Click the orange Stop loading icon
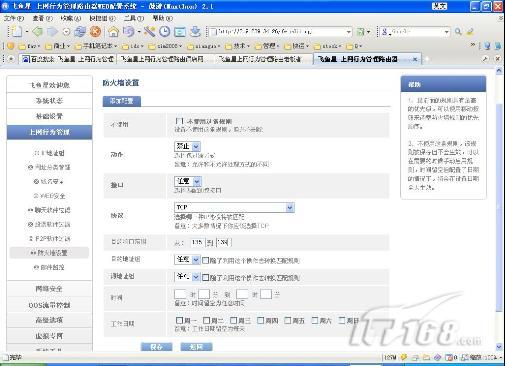Screen dimensions: 505x366 click(95, 32)
